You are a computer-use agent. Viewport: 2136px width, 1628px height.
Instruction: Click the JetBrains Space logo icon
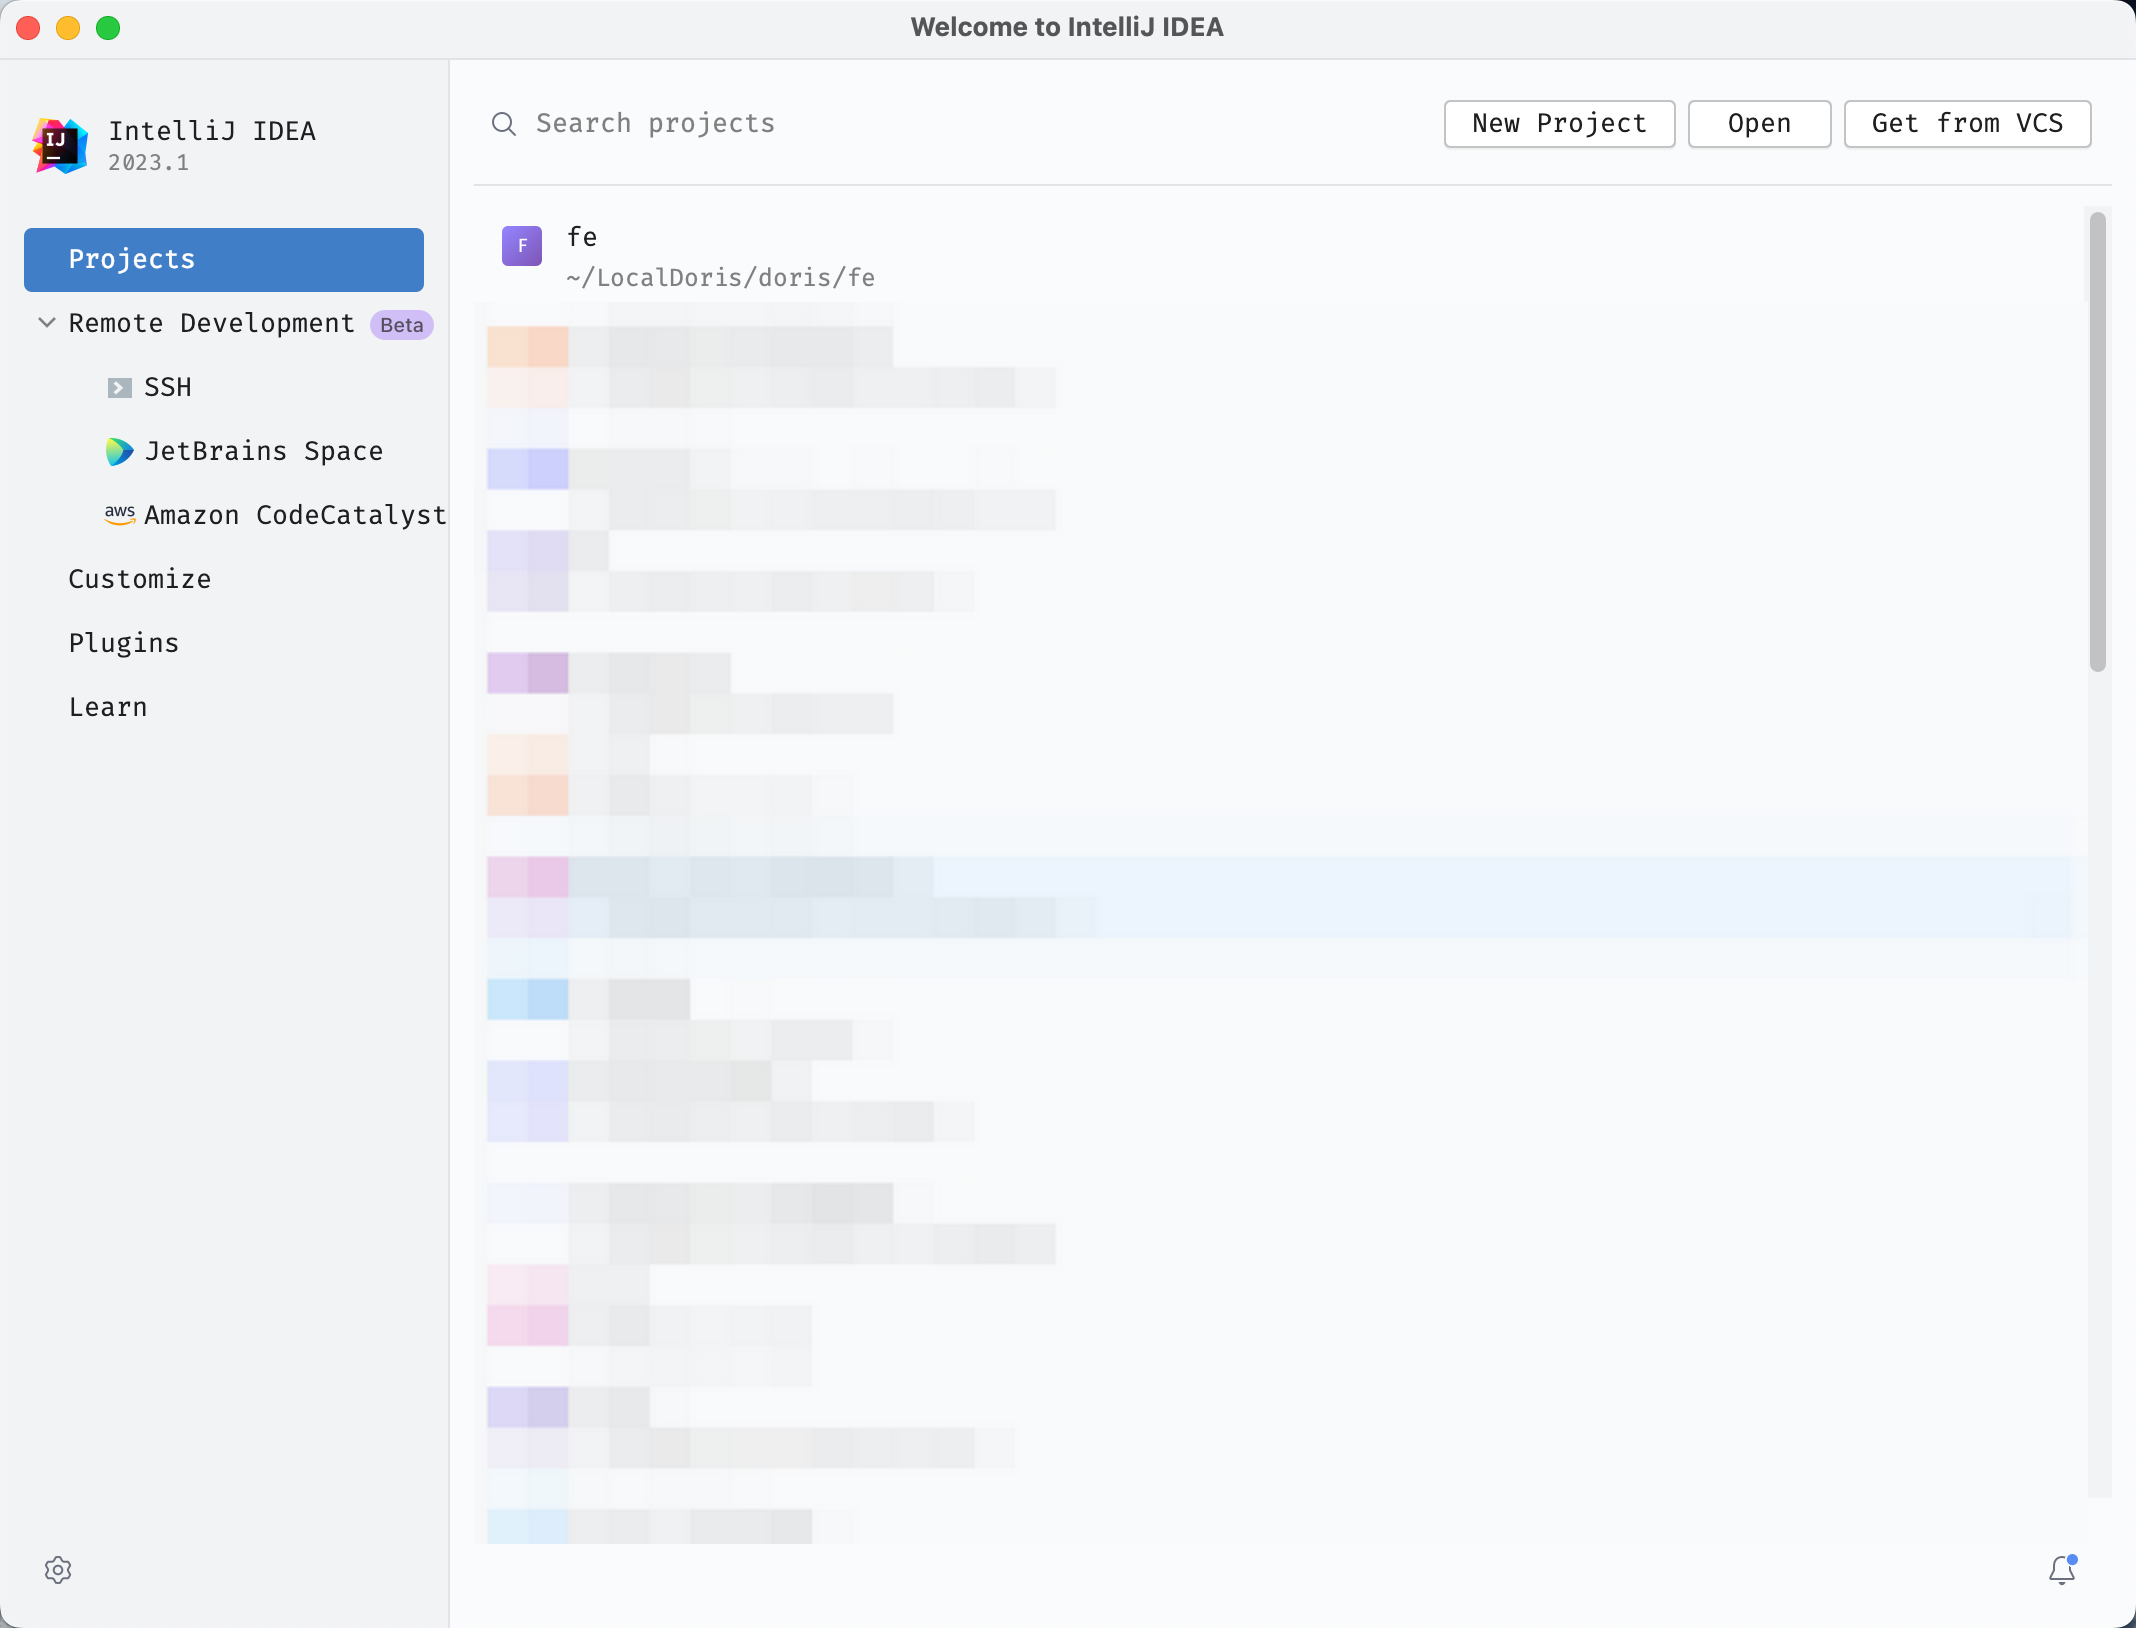click(x=119, y=452)
